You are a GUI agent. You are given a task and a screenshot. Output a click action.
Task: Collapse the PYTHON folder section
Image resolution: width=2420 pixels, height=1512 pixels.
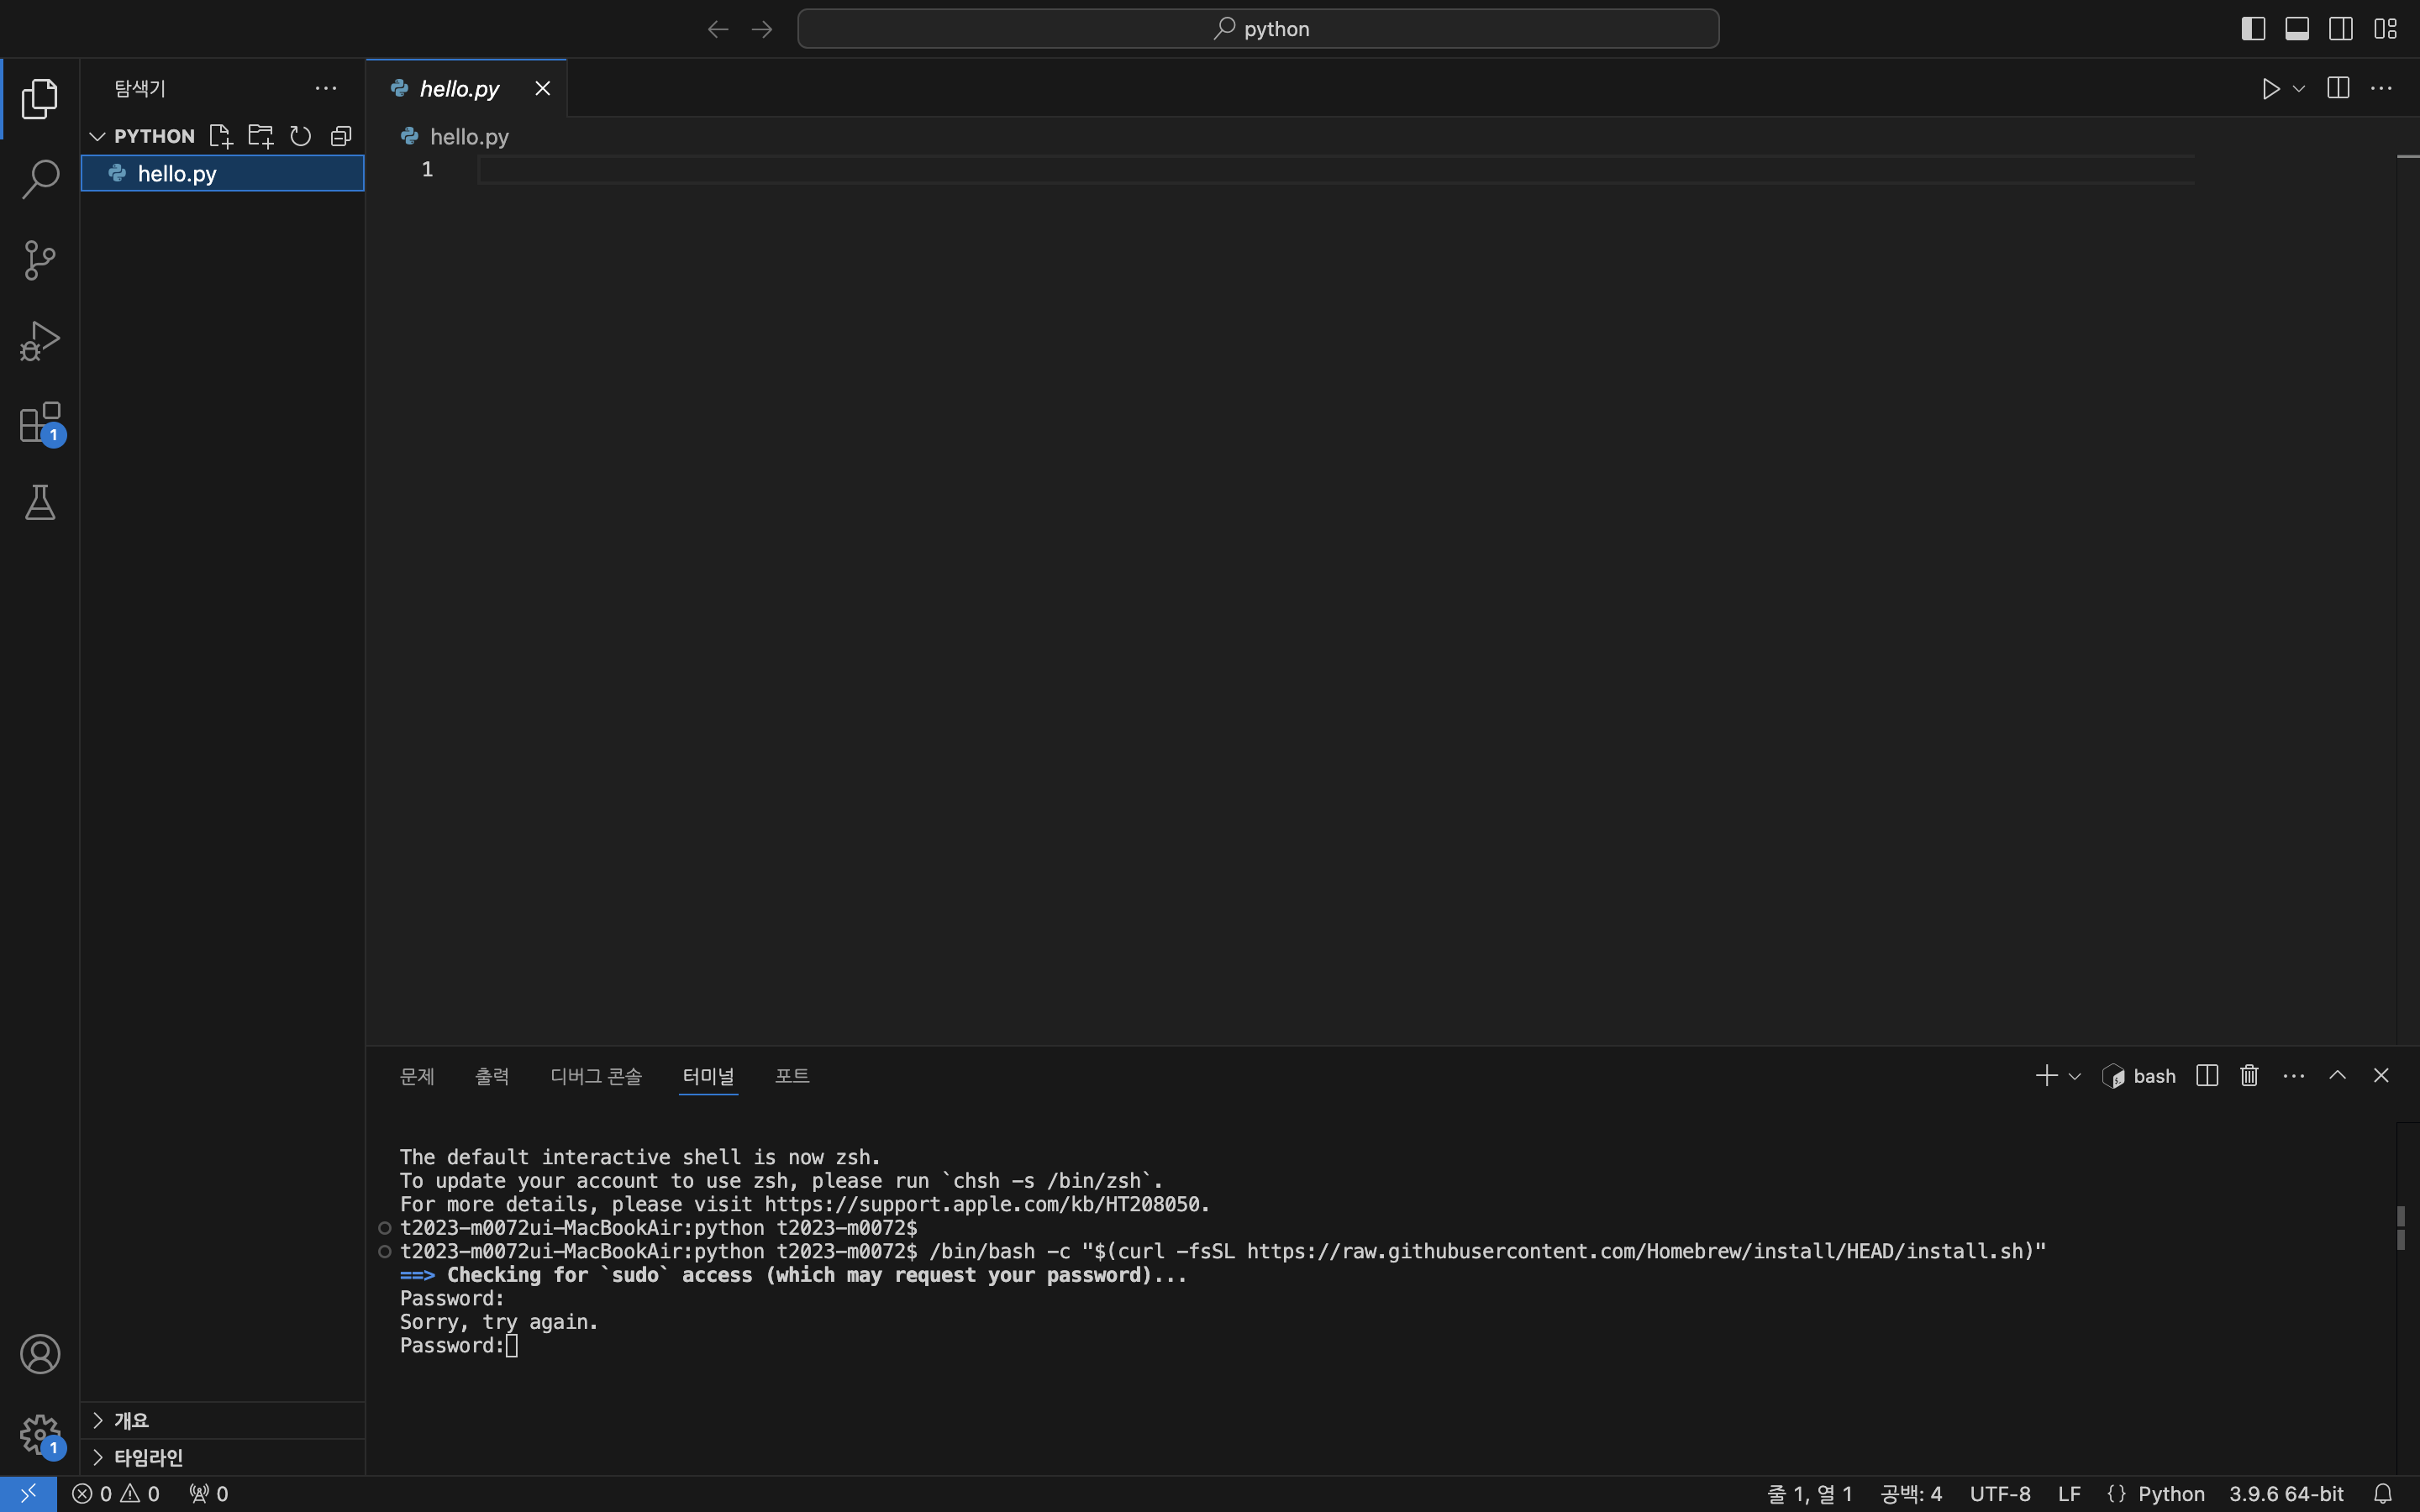tap(97, 136)
